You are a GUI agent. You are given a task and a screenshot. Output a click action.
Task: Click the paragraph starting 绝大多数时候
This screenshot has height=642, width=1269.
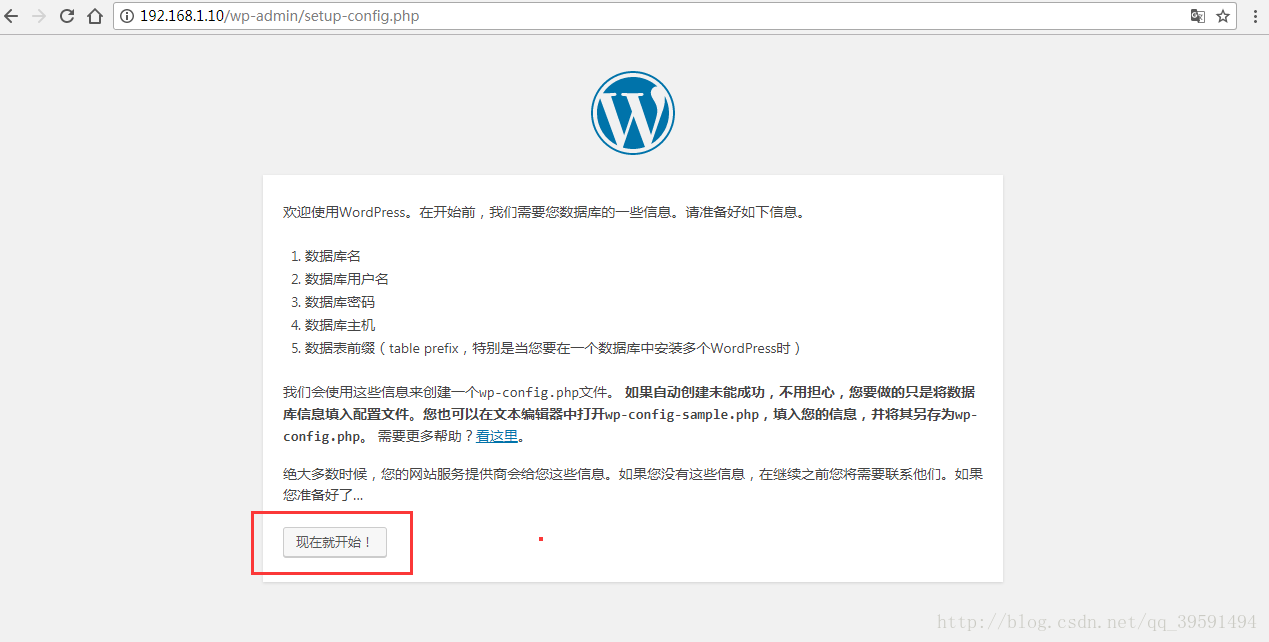(x=633, y=484)
